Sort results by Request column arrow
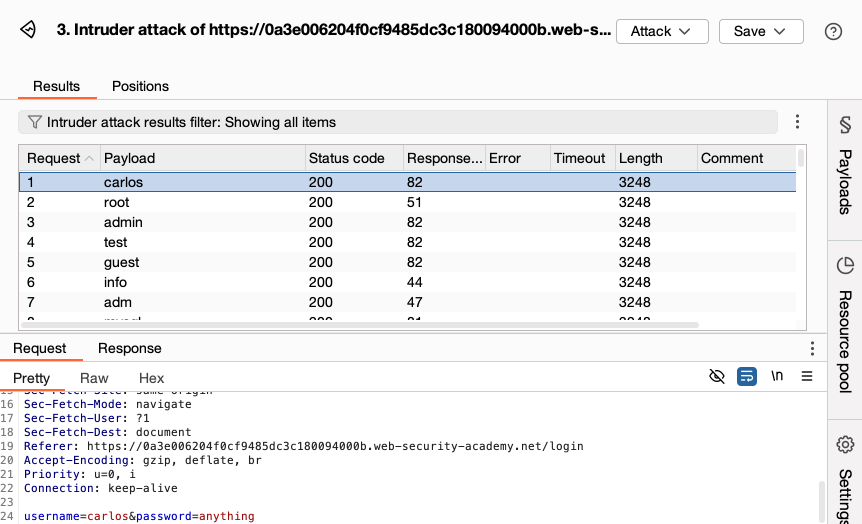 (x=91, y=158)
